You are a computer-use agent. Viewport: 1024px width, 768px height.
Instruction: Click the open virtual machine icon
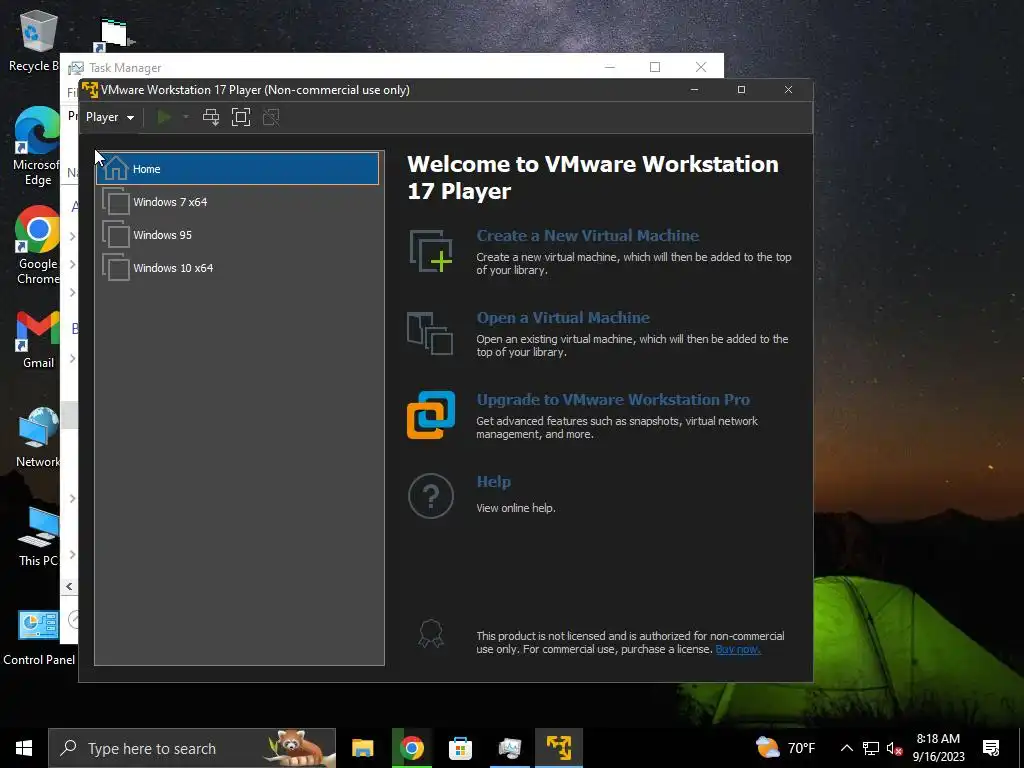[430, 333]
